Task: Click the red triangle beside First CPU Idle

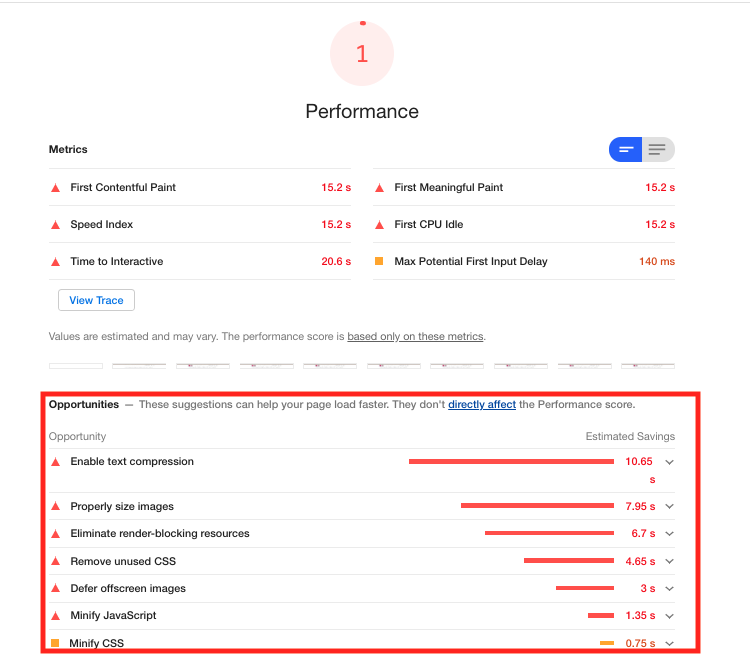Action: (x=380, y=225)
